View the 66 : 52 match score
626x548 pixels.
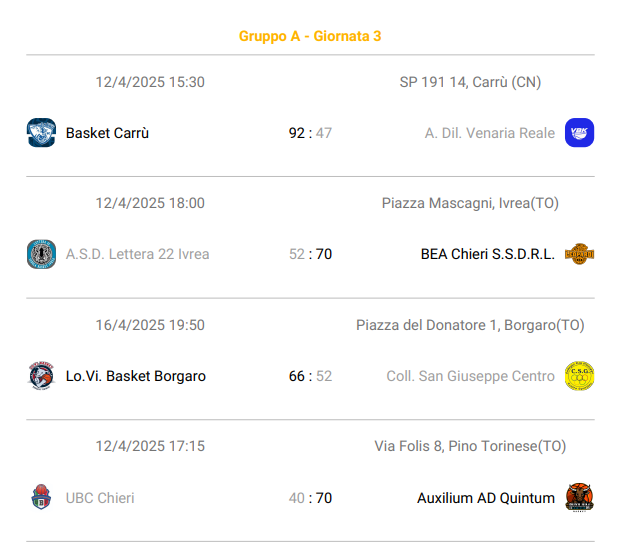pyautogui.click(x=310, y=376)
